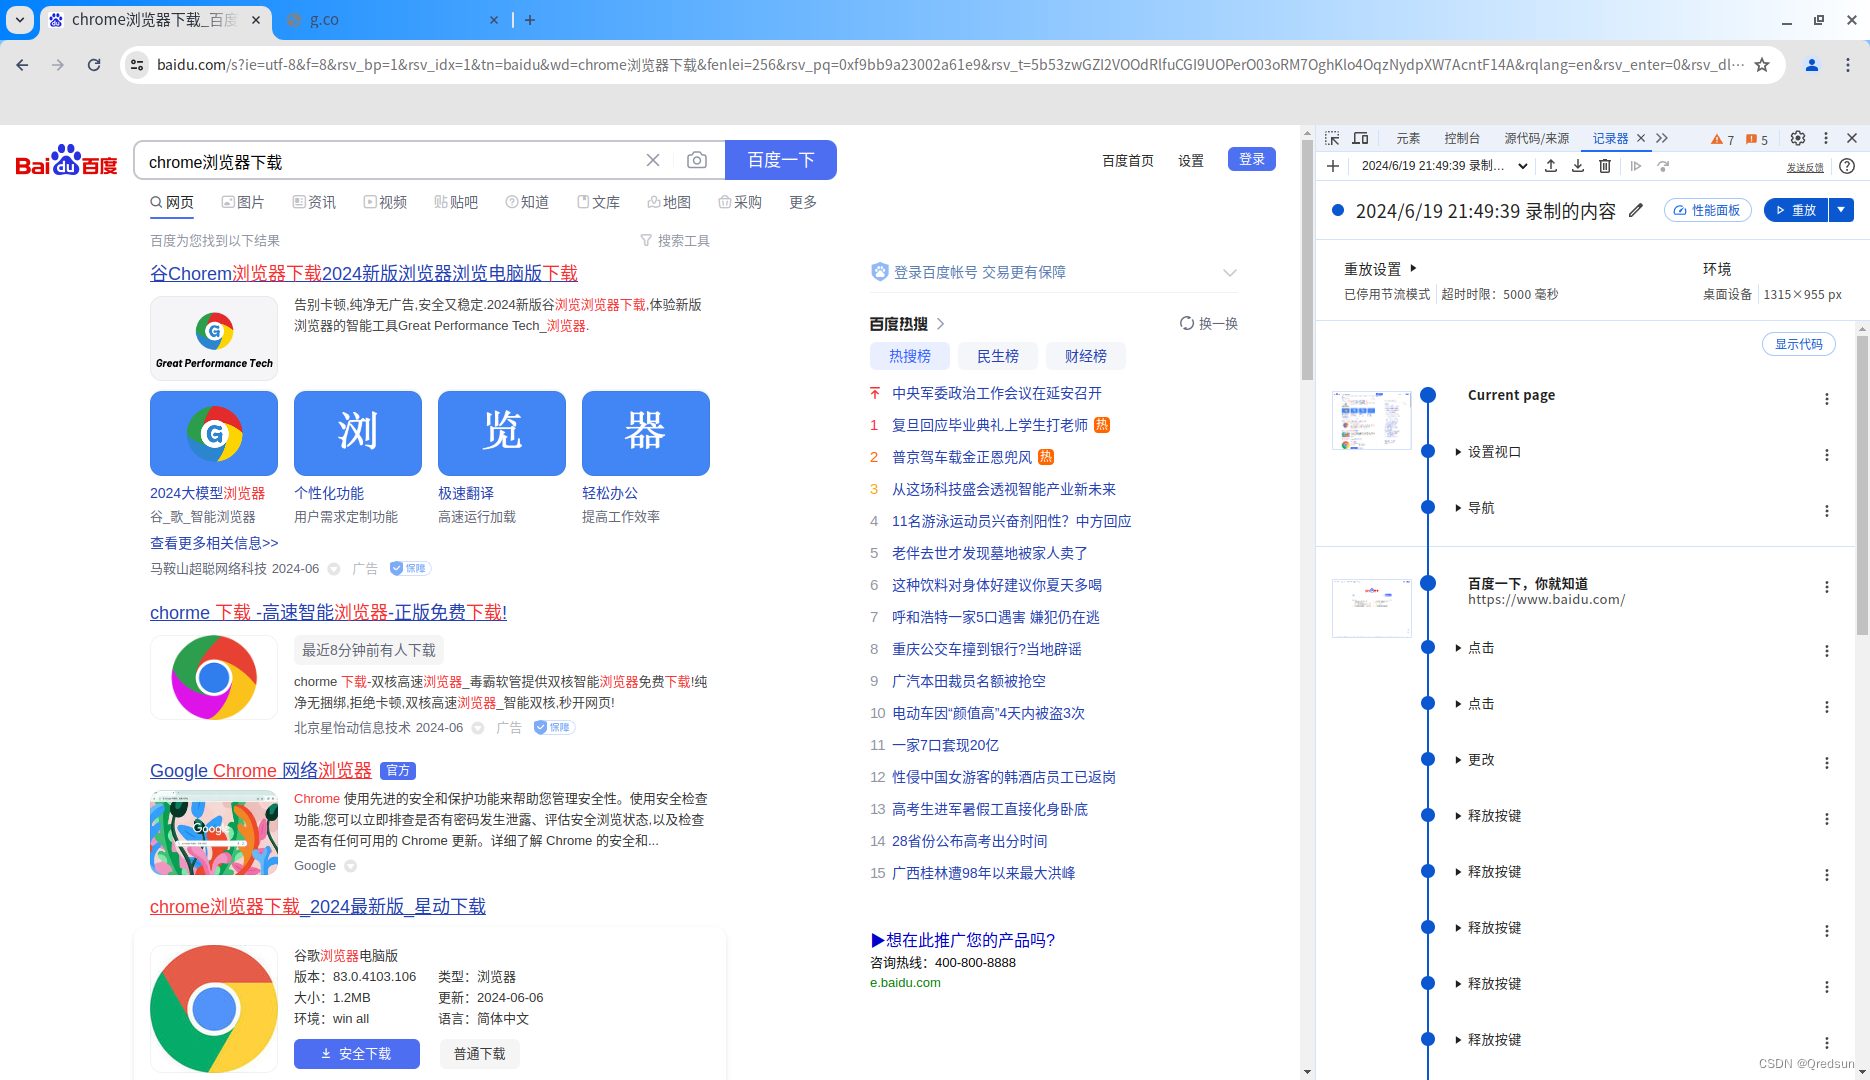
Task: Select the 视频 search category
Action: (385, 202)
